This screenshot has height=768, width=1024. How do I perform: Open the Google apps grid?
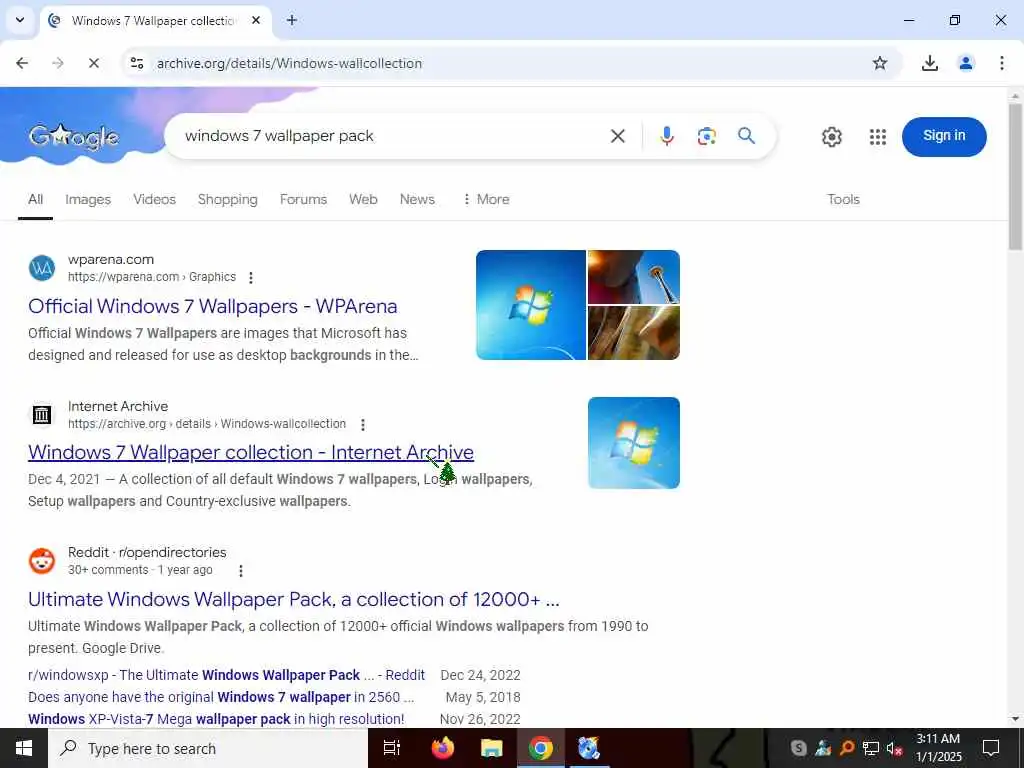click(x=878, y=136)
